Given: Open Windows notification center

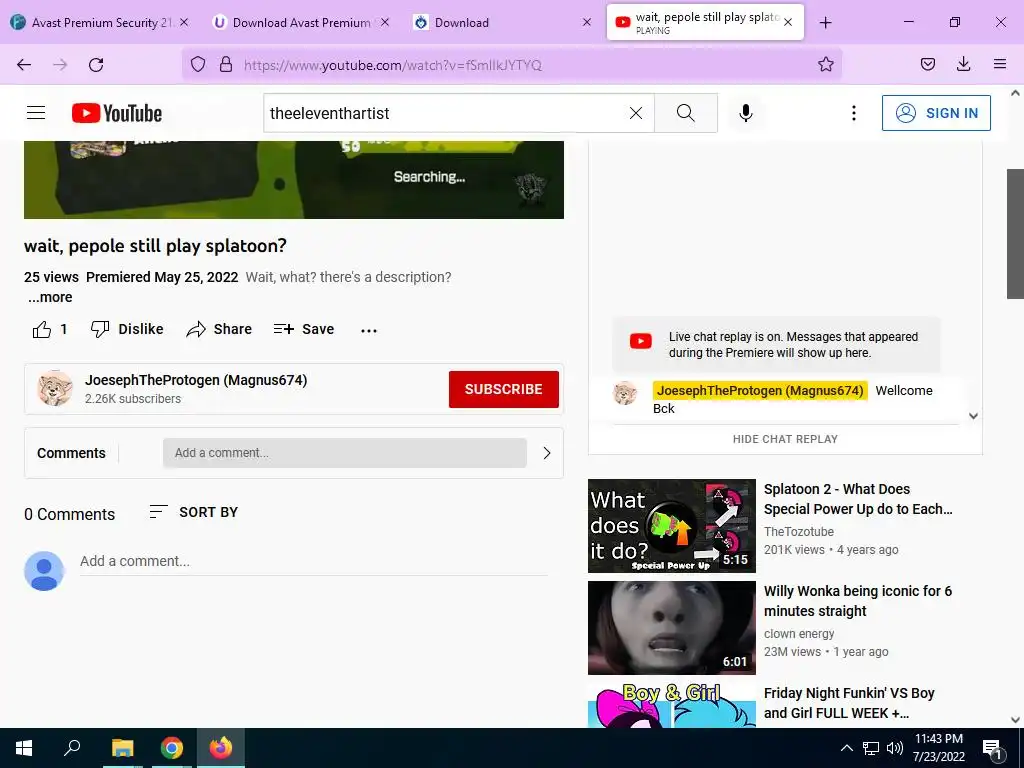Looking at the screenshot, I should click(x=993, y=748).
